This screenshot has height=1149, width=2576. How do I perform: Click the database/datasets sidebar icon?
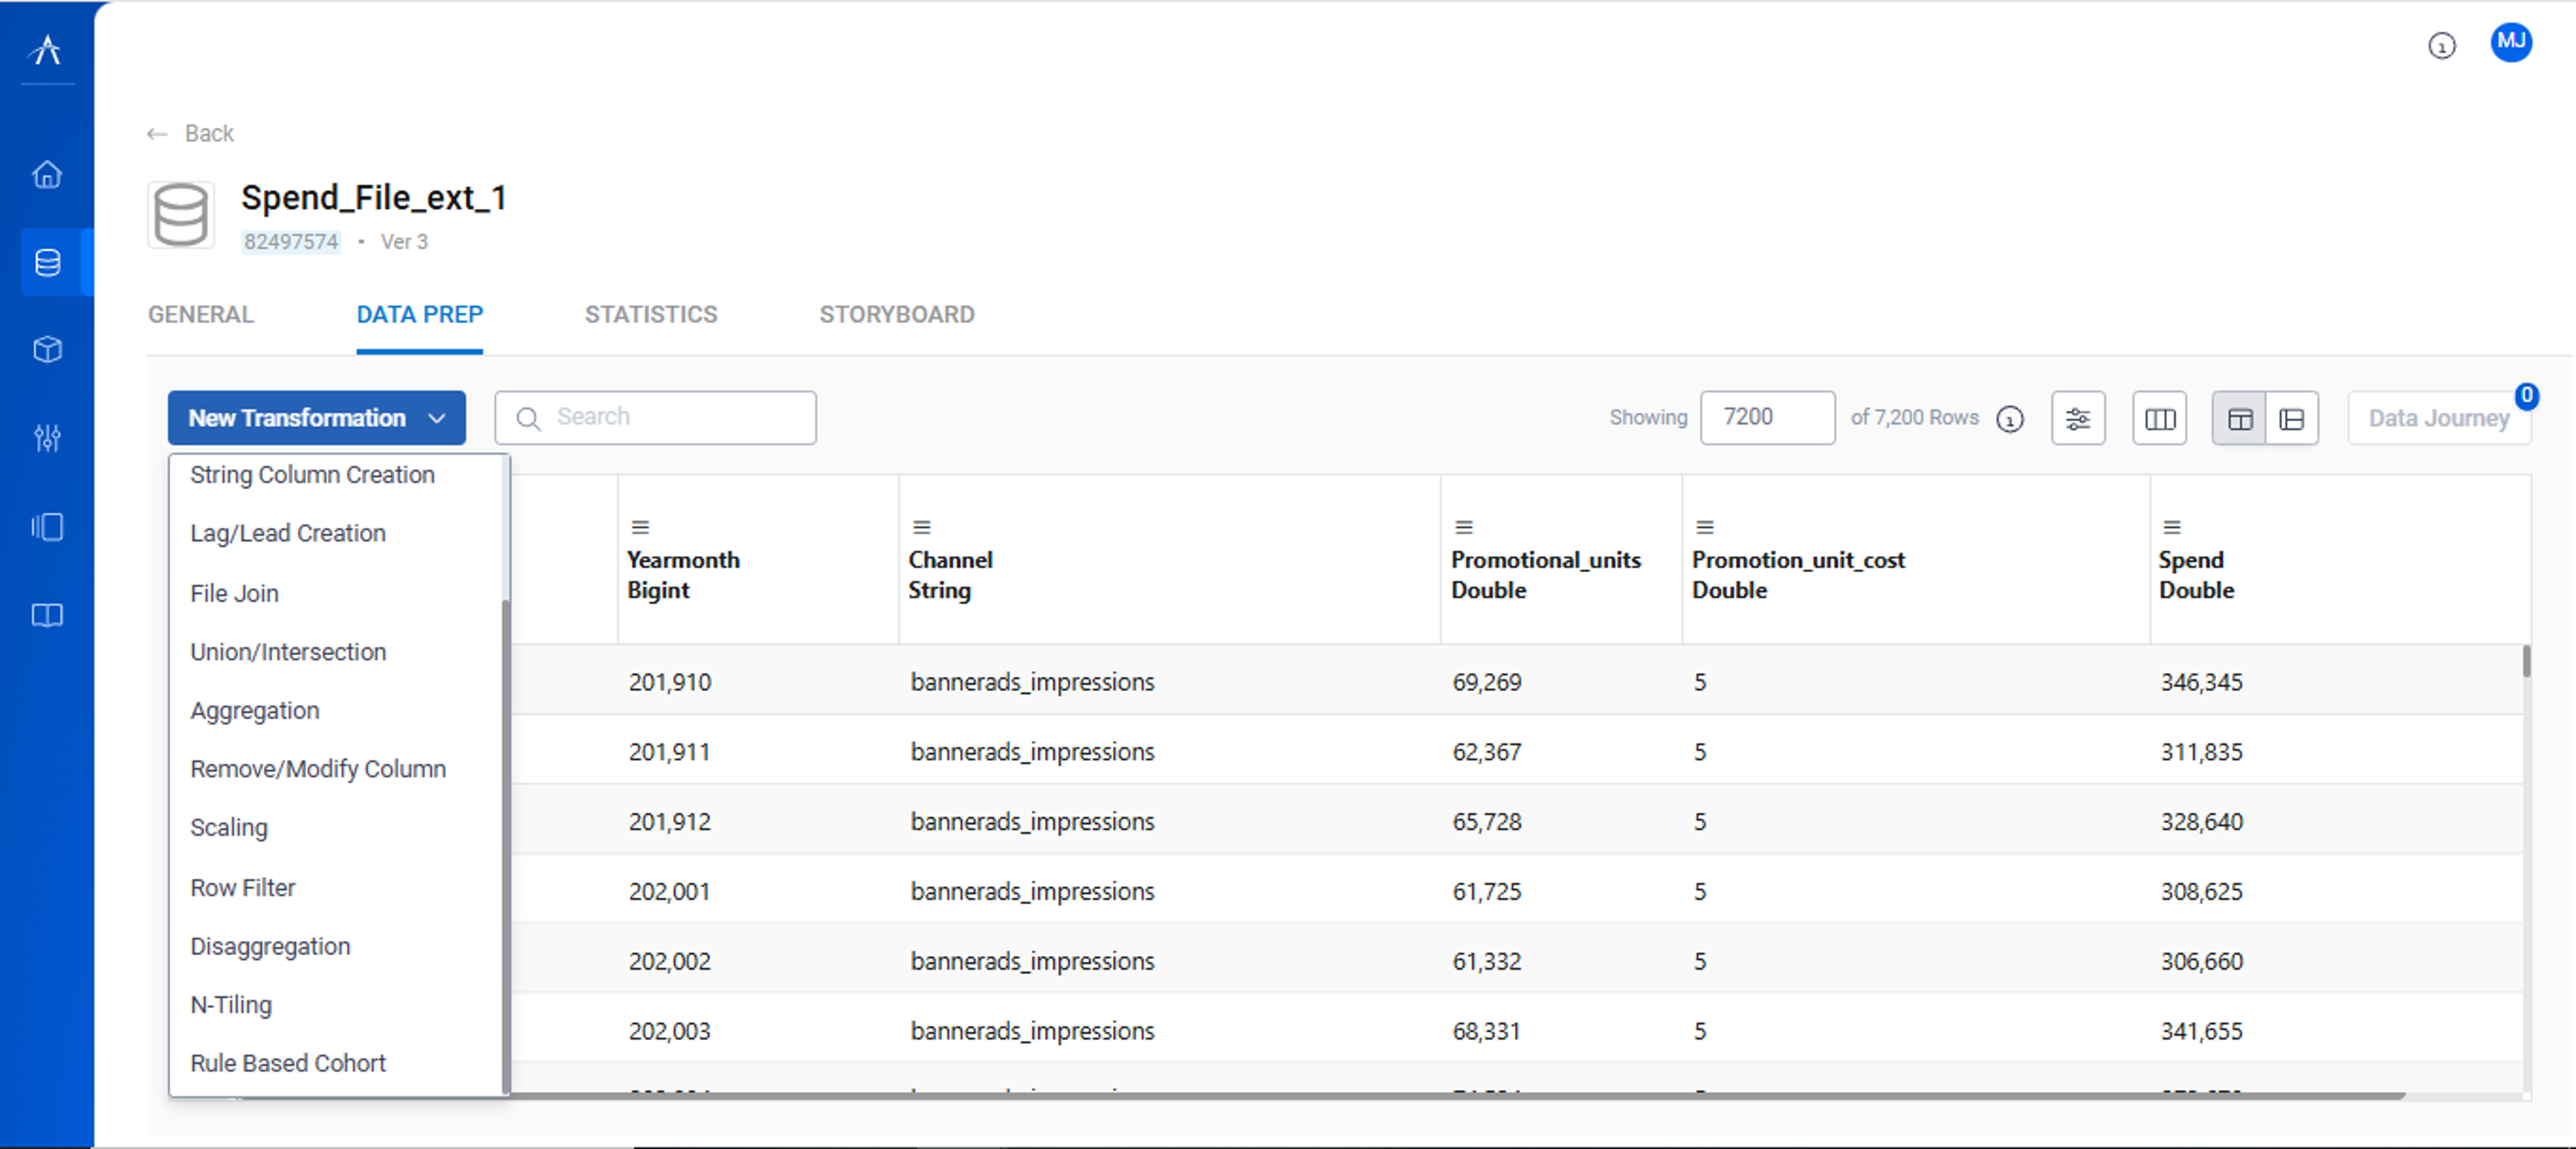[x=46, y=261]
